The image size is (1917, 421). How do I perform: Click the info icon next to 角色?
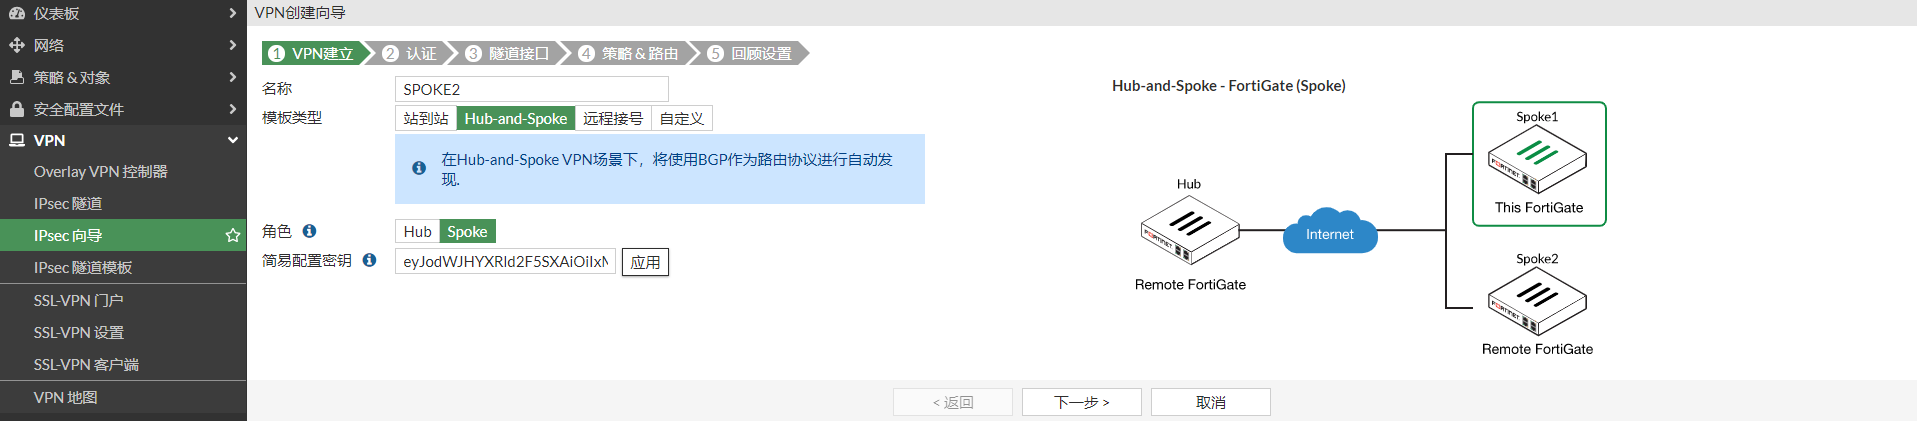pos(310,231)
